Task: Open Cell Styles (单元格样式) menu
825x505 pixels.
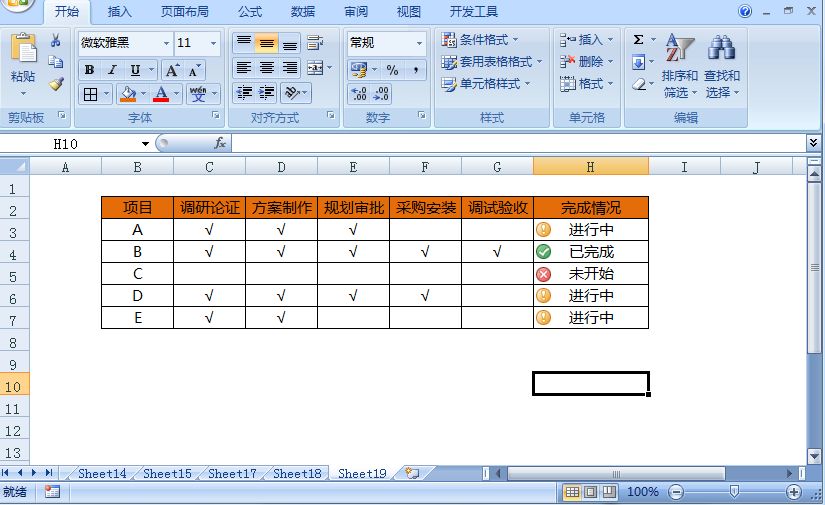Action: [x=486, y=84]
